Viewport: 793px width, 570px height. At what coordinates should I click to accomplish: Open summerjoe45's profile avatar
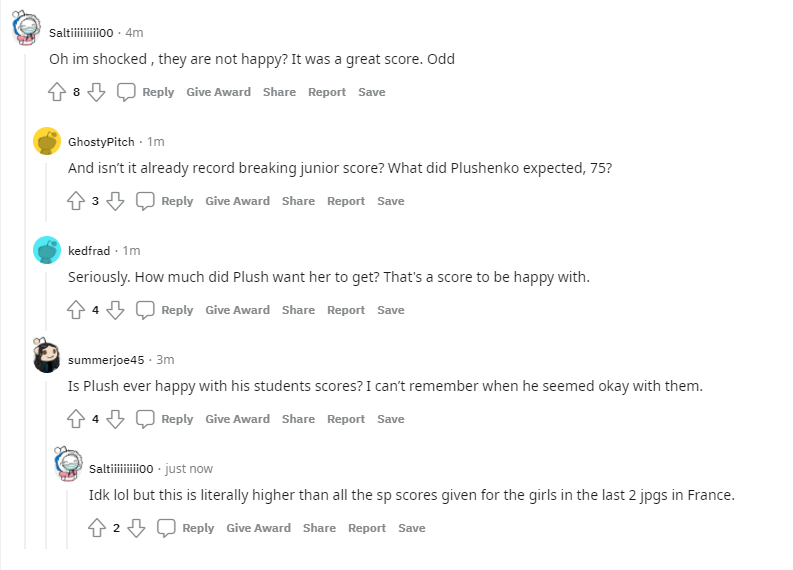coord(46,357)
